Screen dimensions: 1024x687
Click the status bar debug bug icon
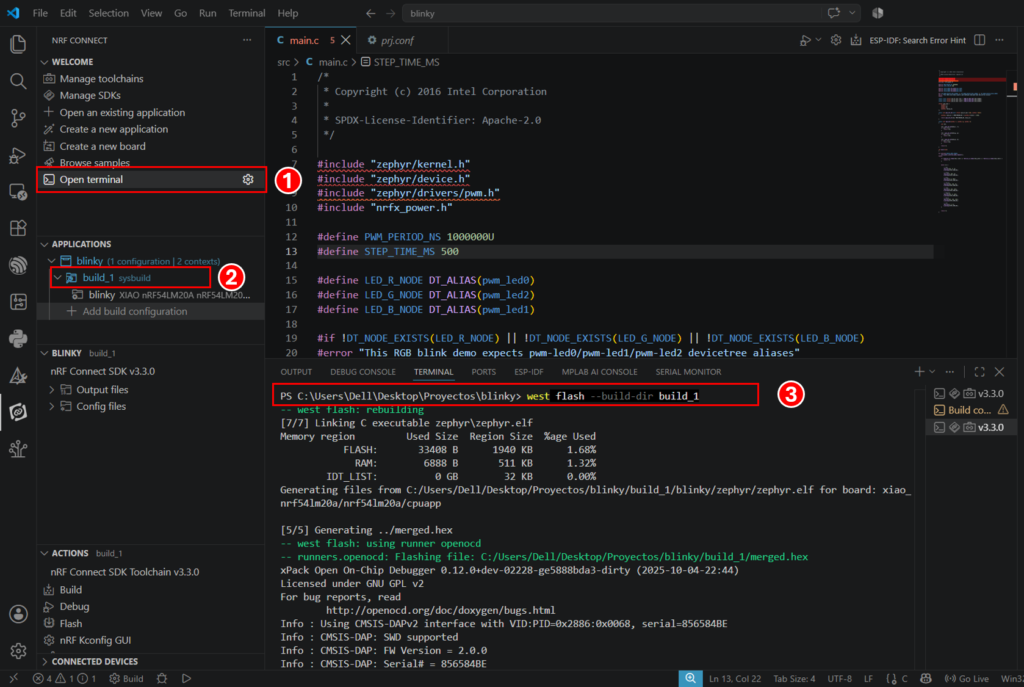tap(162, 679)
